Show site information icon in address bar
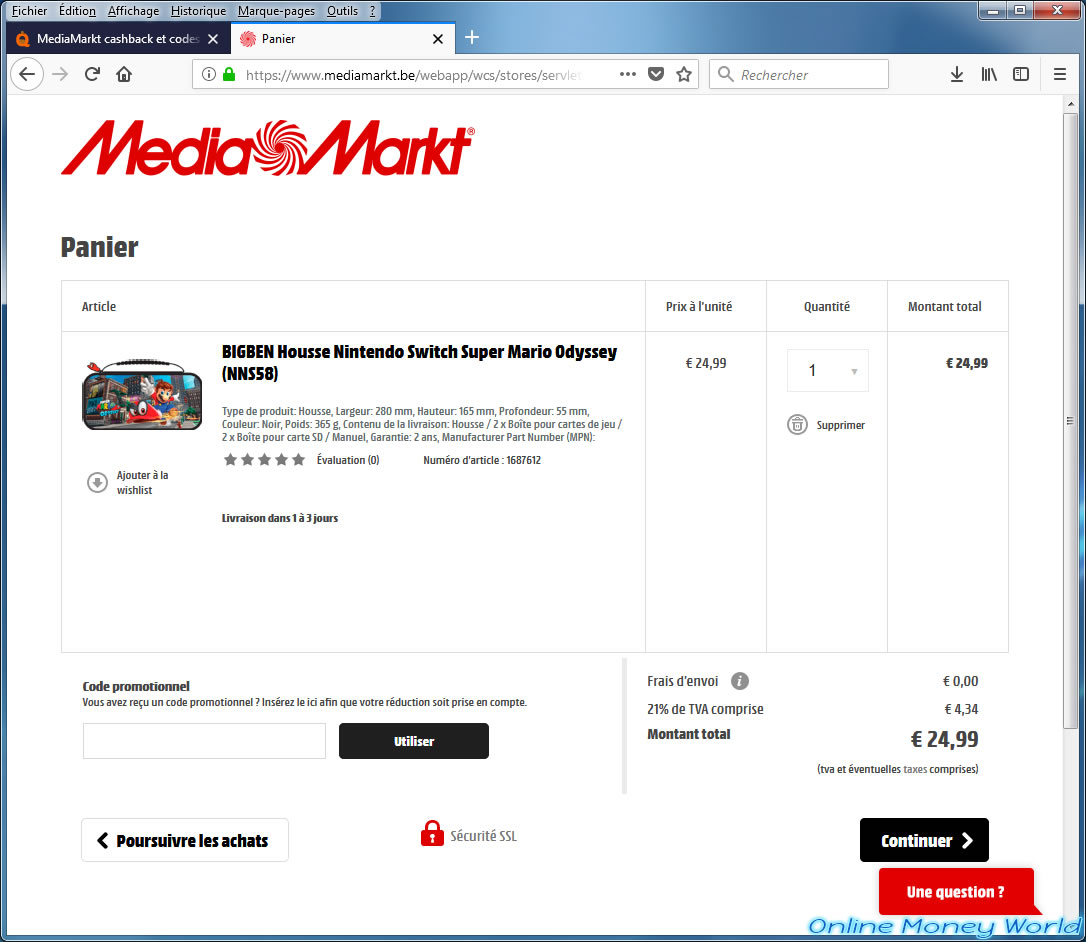 (x=208, y=74)
